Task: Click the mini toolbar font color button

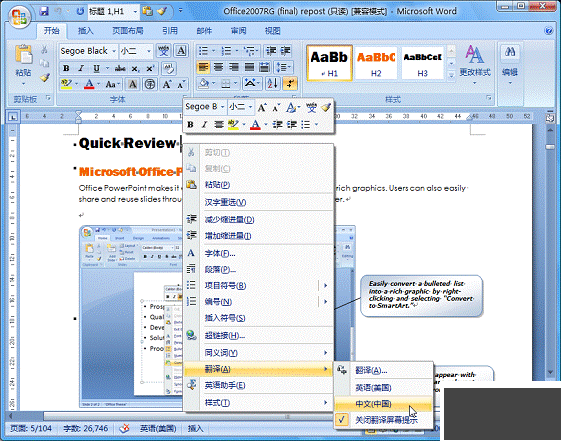Action: coord(255,124)
